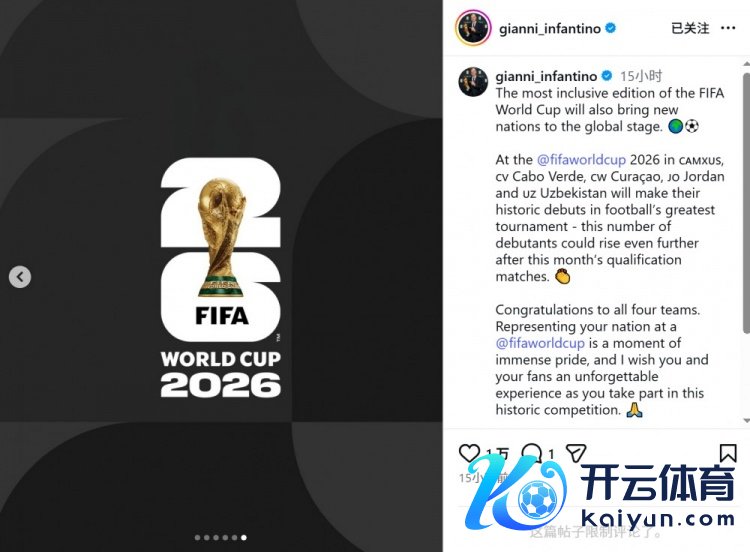Open gianni_infantino story profile picture in header

coord(473,28)
